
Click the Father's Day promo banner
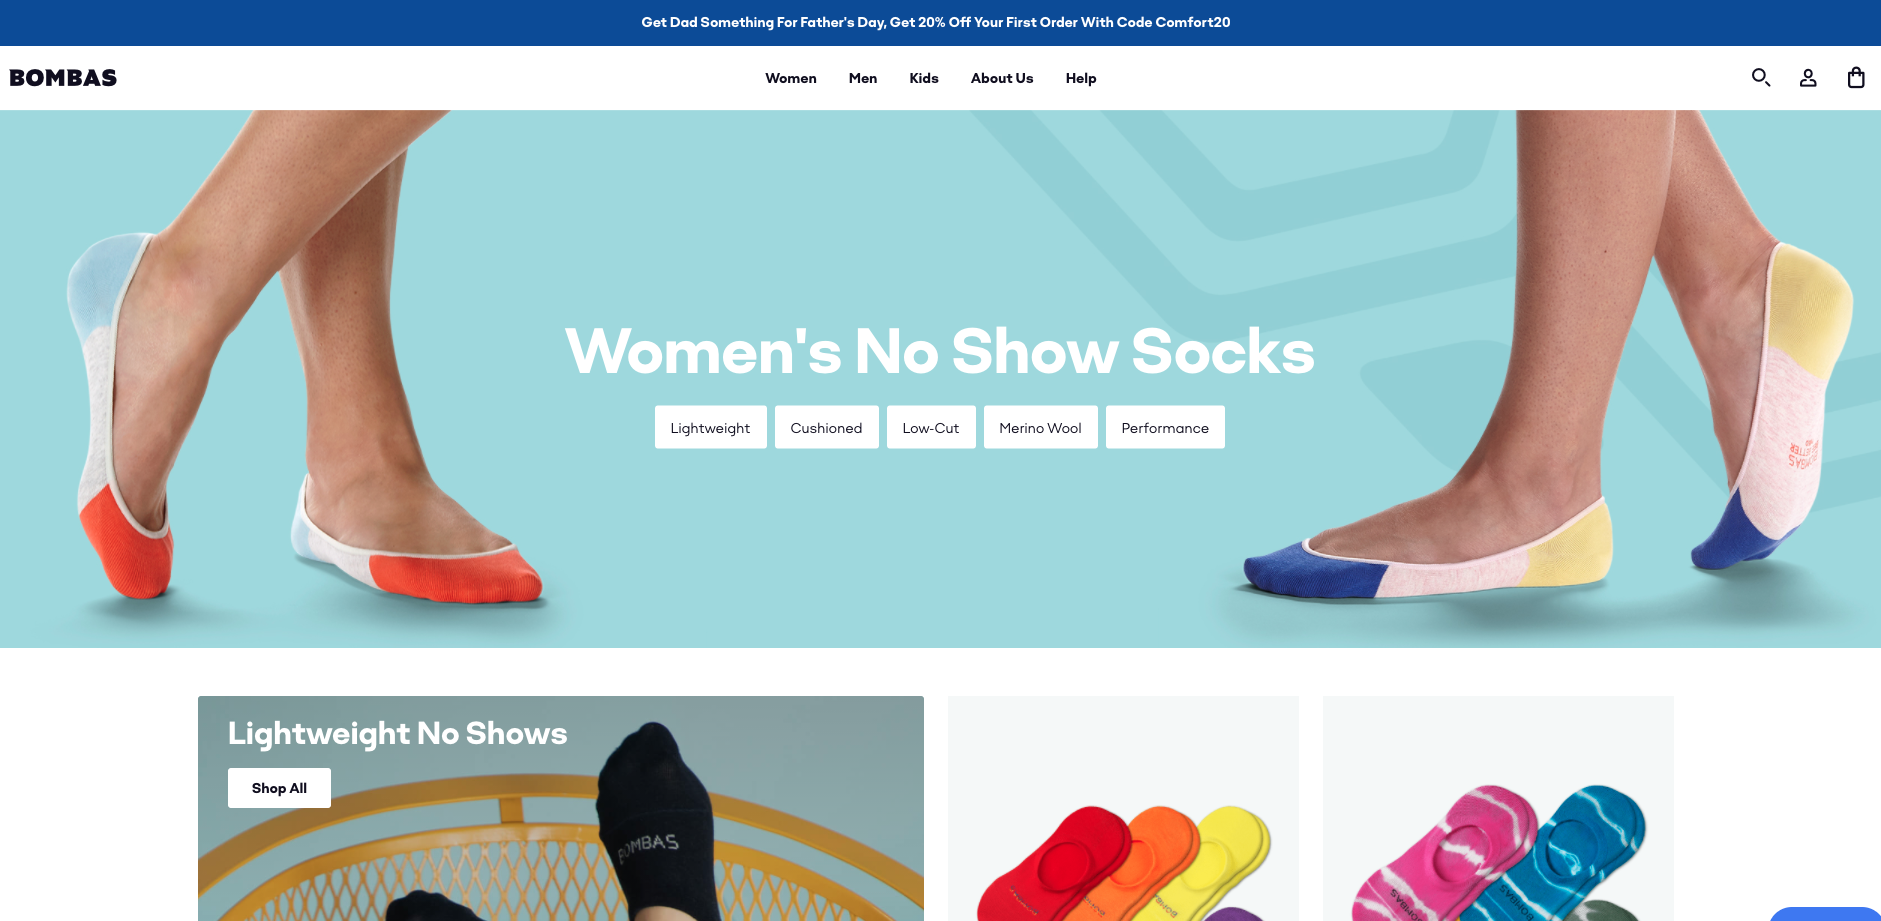tap(936, 22)
